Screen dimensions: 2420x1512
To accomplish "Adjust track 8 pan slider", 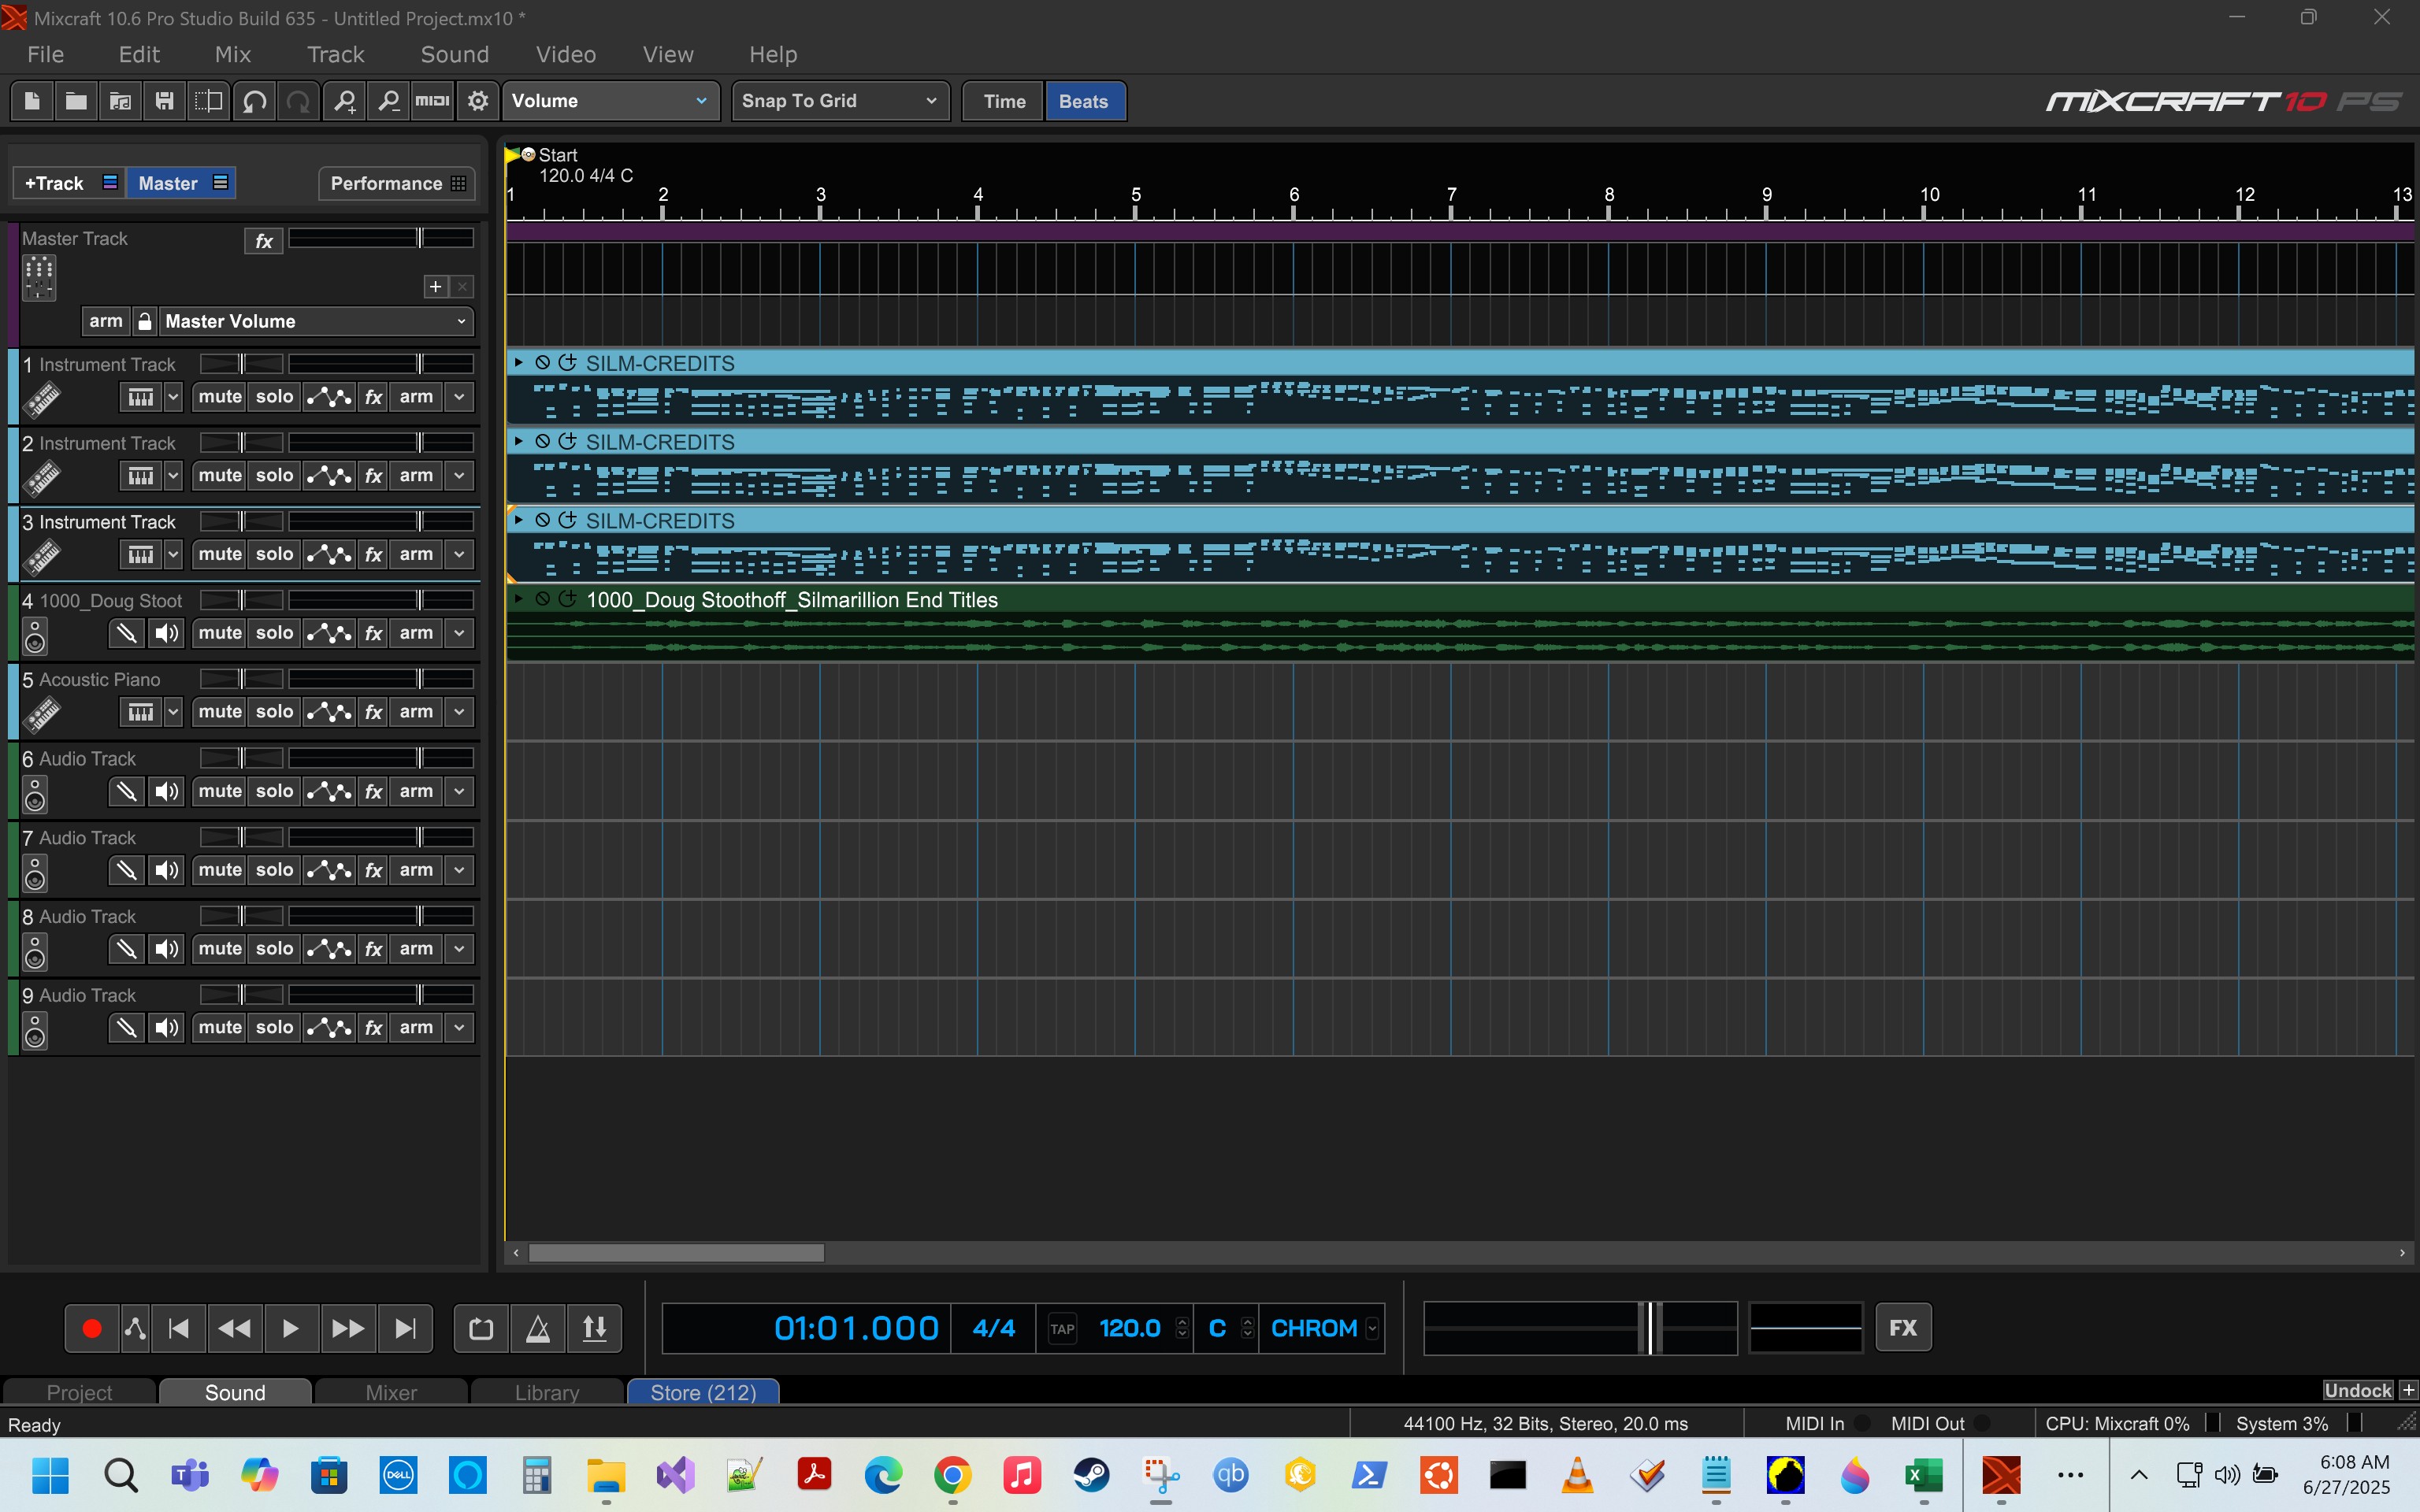I will pos(242,915).
